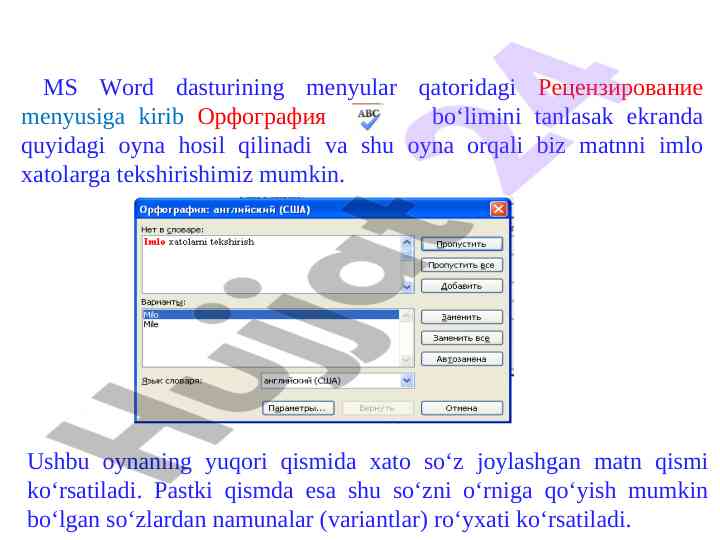Click the ABC spell check icon
The image size is (720, 540).
(x=369, y=118)
